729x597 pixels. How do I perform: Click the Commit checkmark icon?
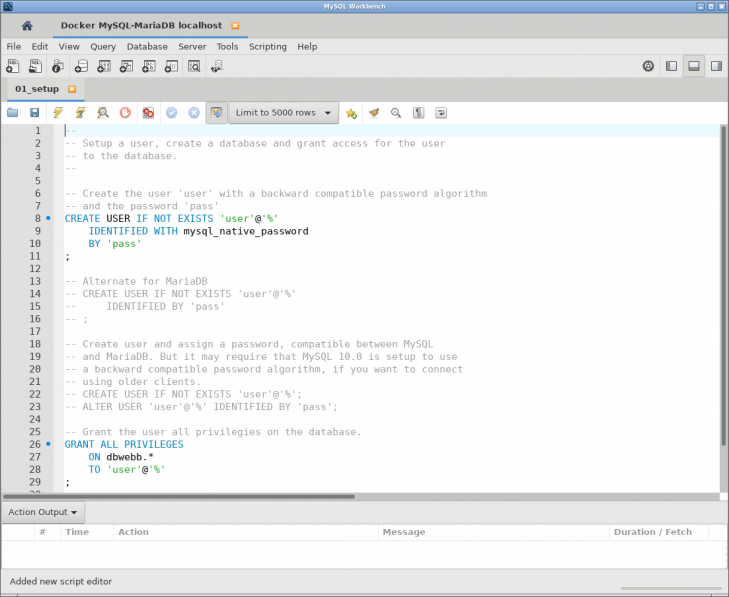172,113
